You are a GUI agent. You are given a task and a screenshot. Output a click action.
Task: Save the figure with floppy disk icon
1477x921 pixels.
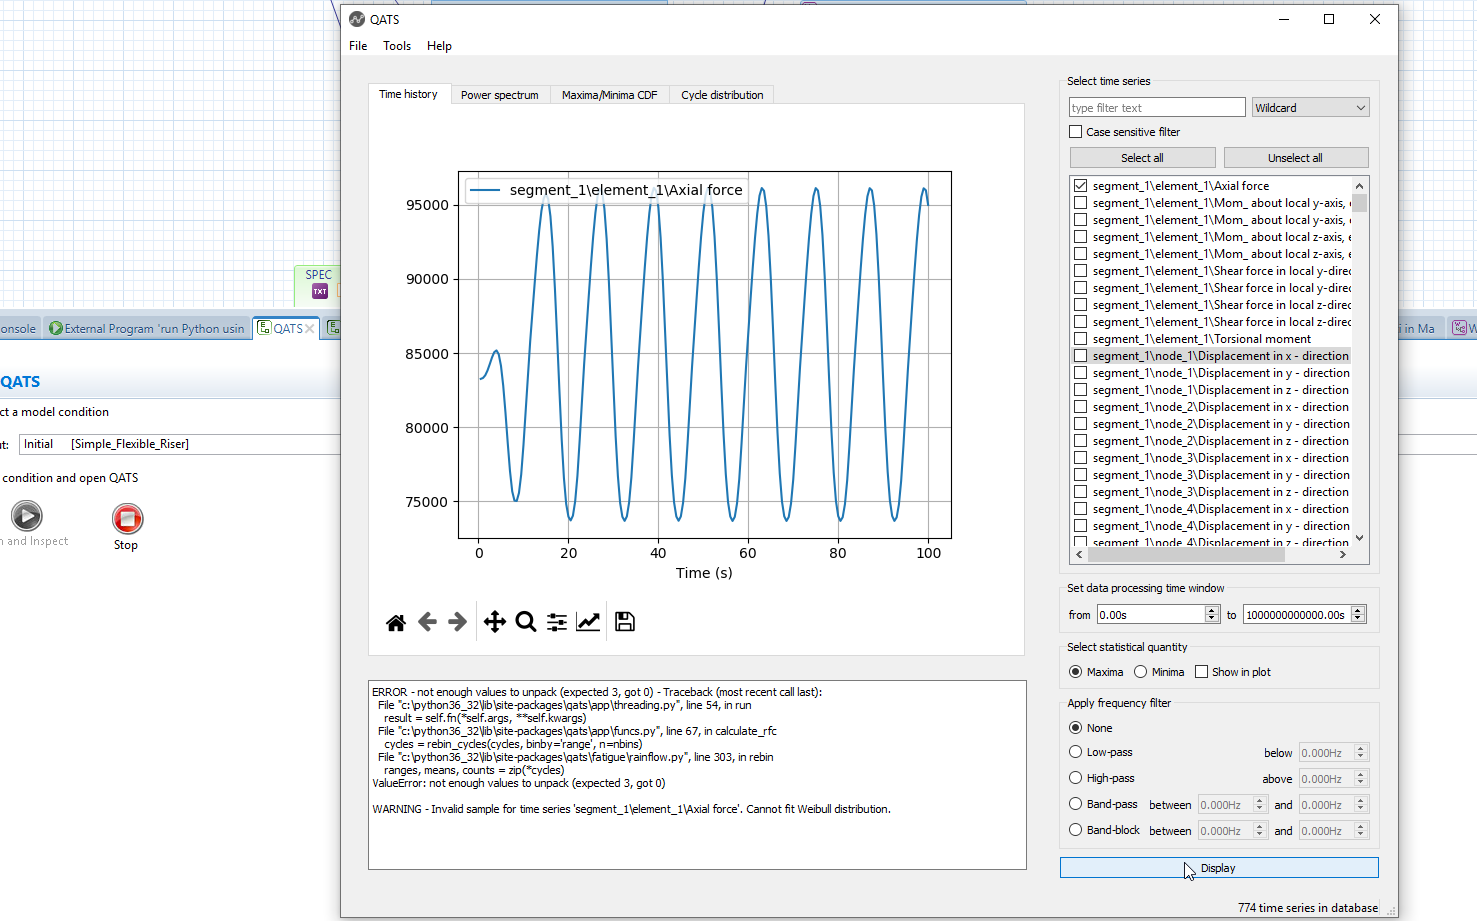coord(625,622)
